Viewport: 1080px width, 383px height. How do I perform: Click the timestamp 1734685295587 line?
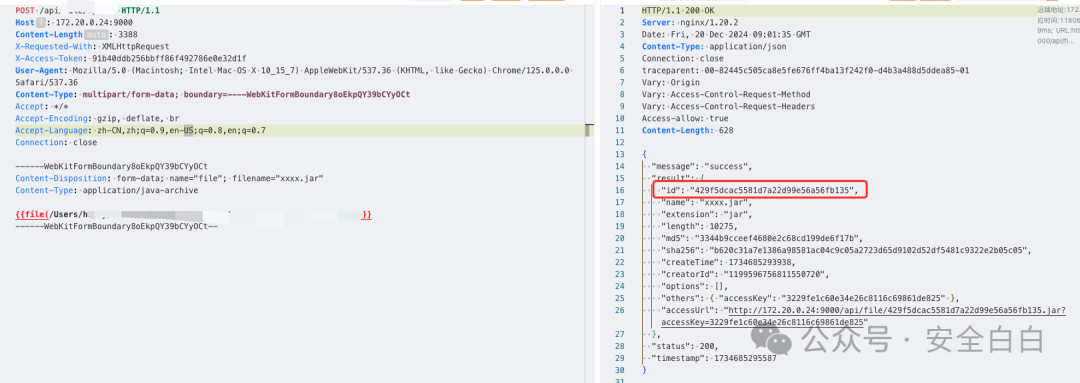pyautogui.click(x=714, y=358)
